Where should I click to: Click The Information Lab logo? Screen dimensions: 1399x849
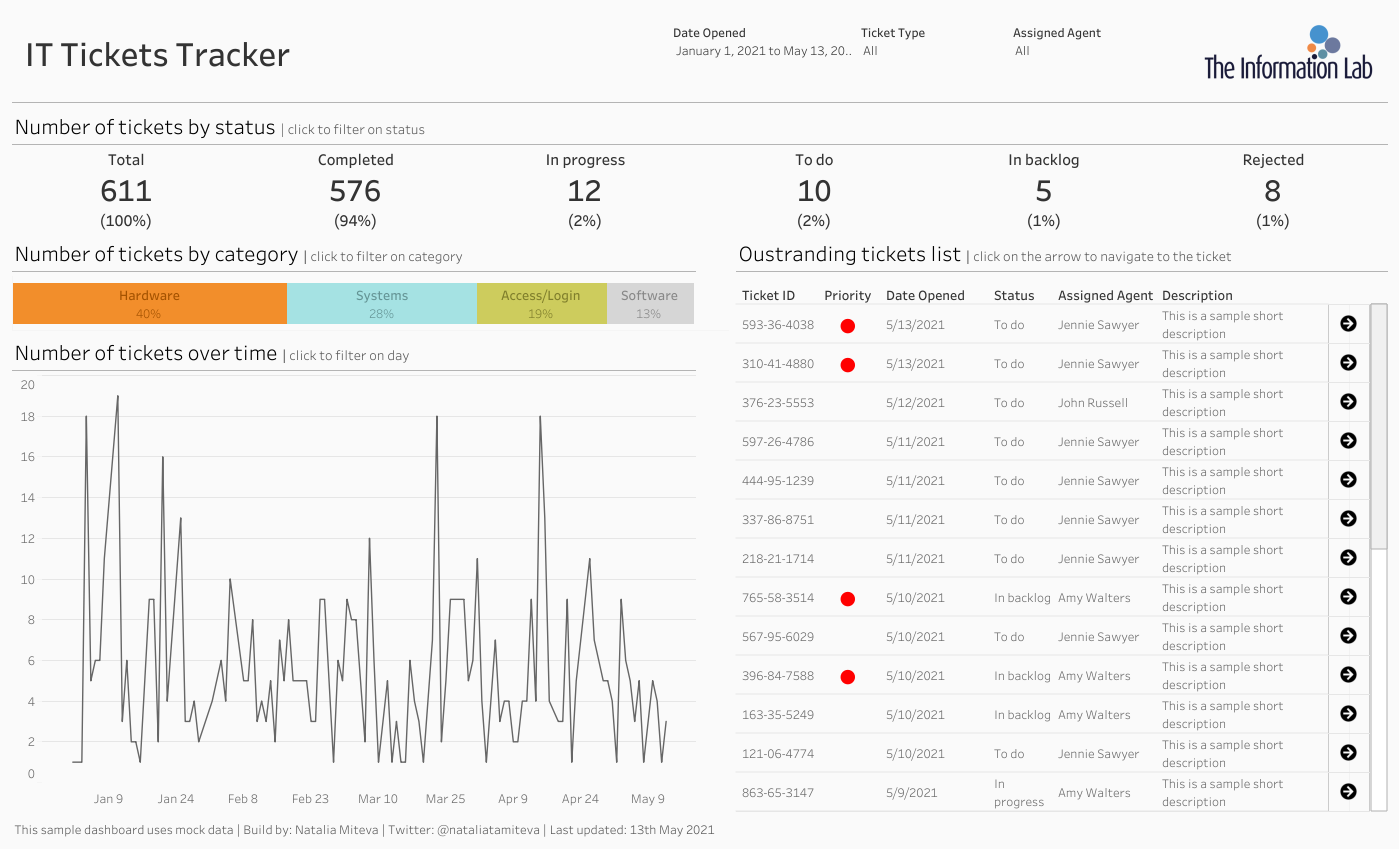[1288, 53]
